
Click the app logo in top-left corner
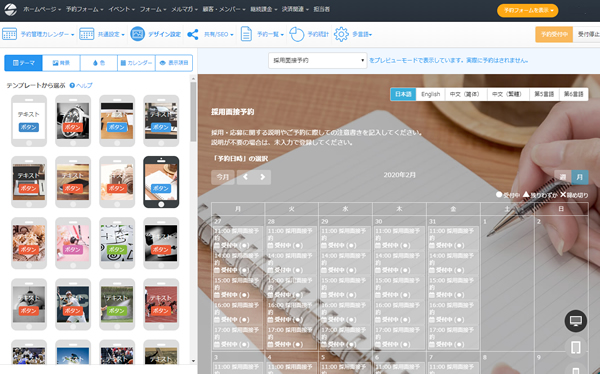pyautogui.click(x=10, y=10)
